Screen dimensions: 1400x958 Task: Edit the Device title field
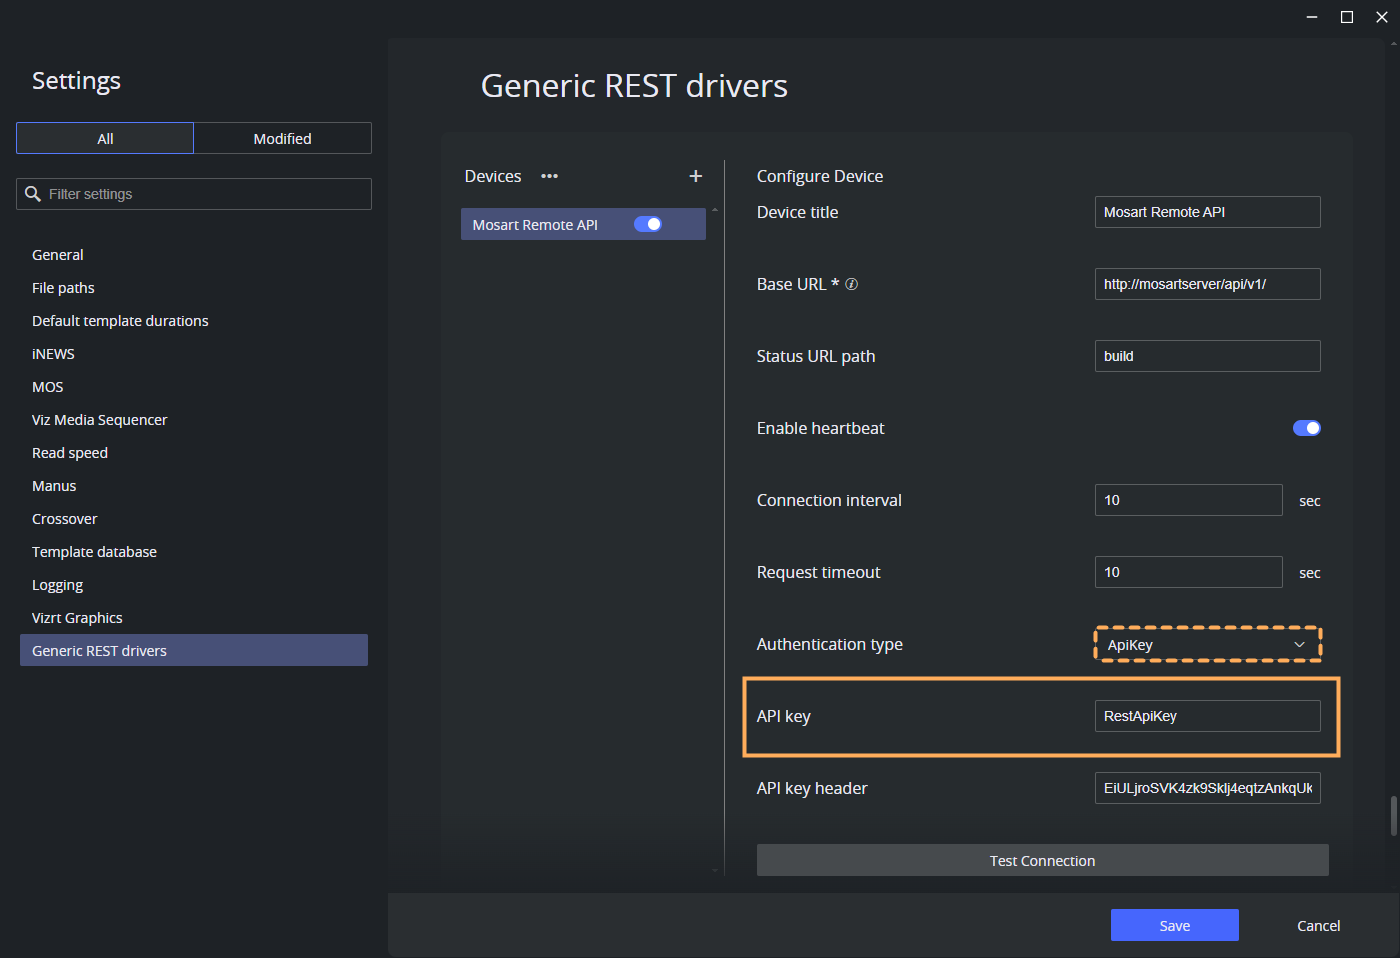(1207, 212)
